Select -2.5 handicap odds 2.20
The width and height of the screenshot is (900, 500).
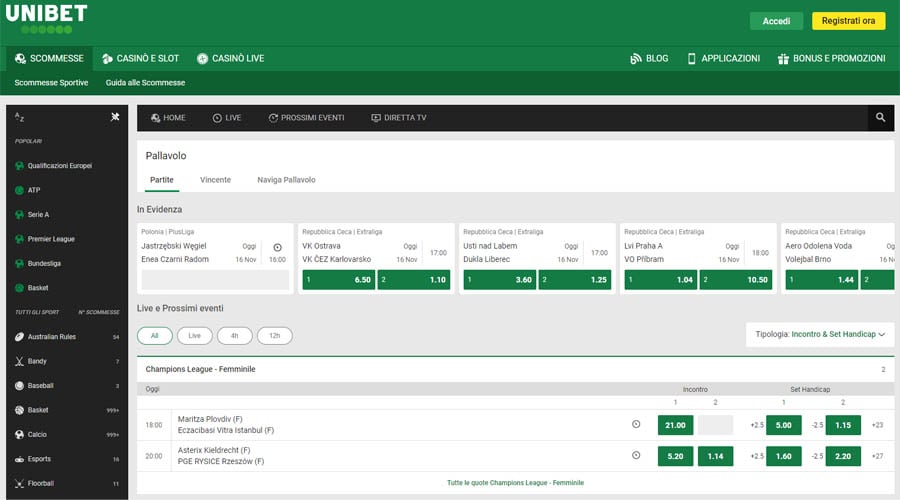coord(843,456)
